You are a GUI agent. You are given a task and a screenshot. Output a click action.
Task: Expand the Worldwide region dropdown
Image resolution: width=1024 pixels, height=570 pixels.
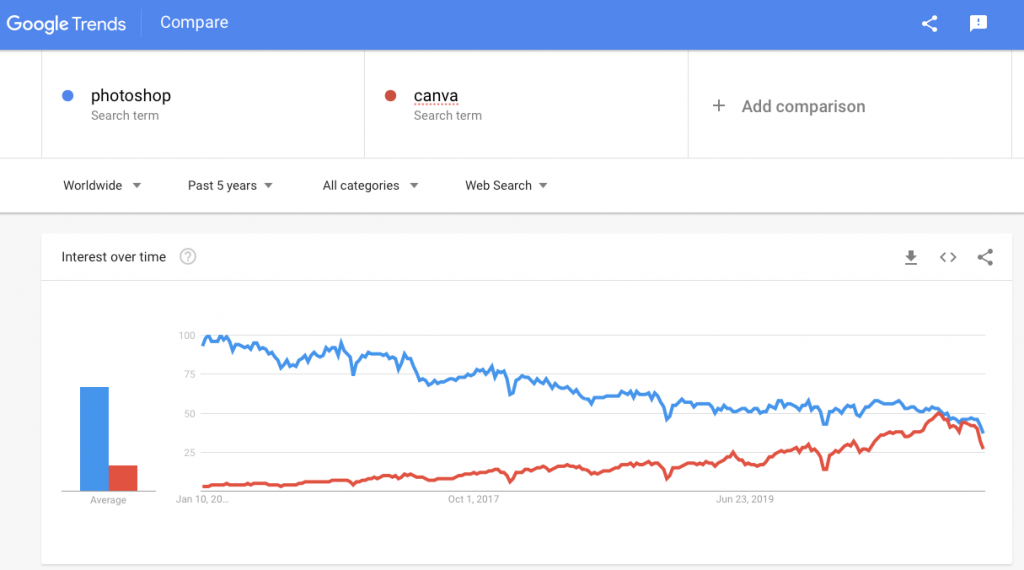pyautogui.click(x=102, y=185)
